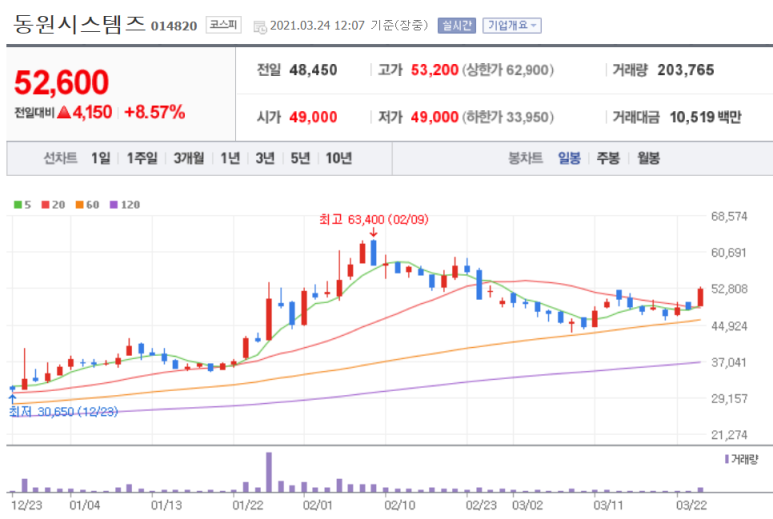Click the calendar clock icon beside date
This screenshot has height=519, width=773.
tap(260, 27)
